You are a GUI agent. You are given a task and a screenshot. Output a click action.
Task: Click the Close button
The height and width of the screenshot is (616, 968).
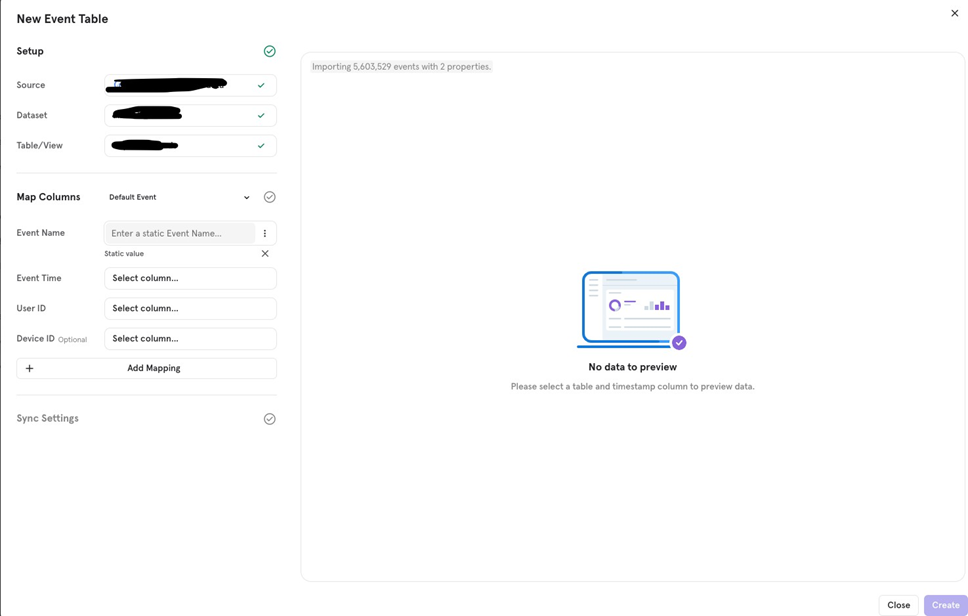point(898,604)
